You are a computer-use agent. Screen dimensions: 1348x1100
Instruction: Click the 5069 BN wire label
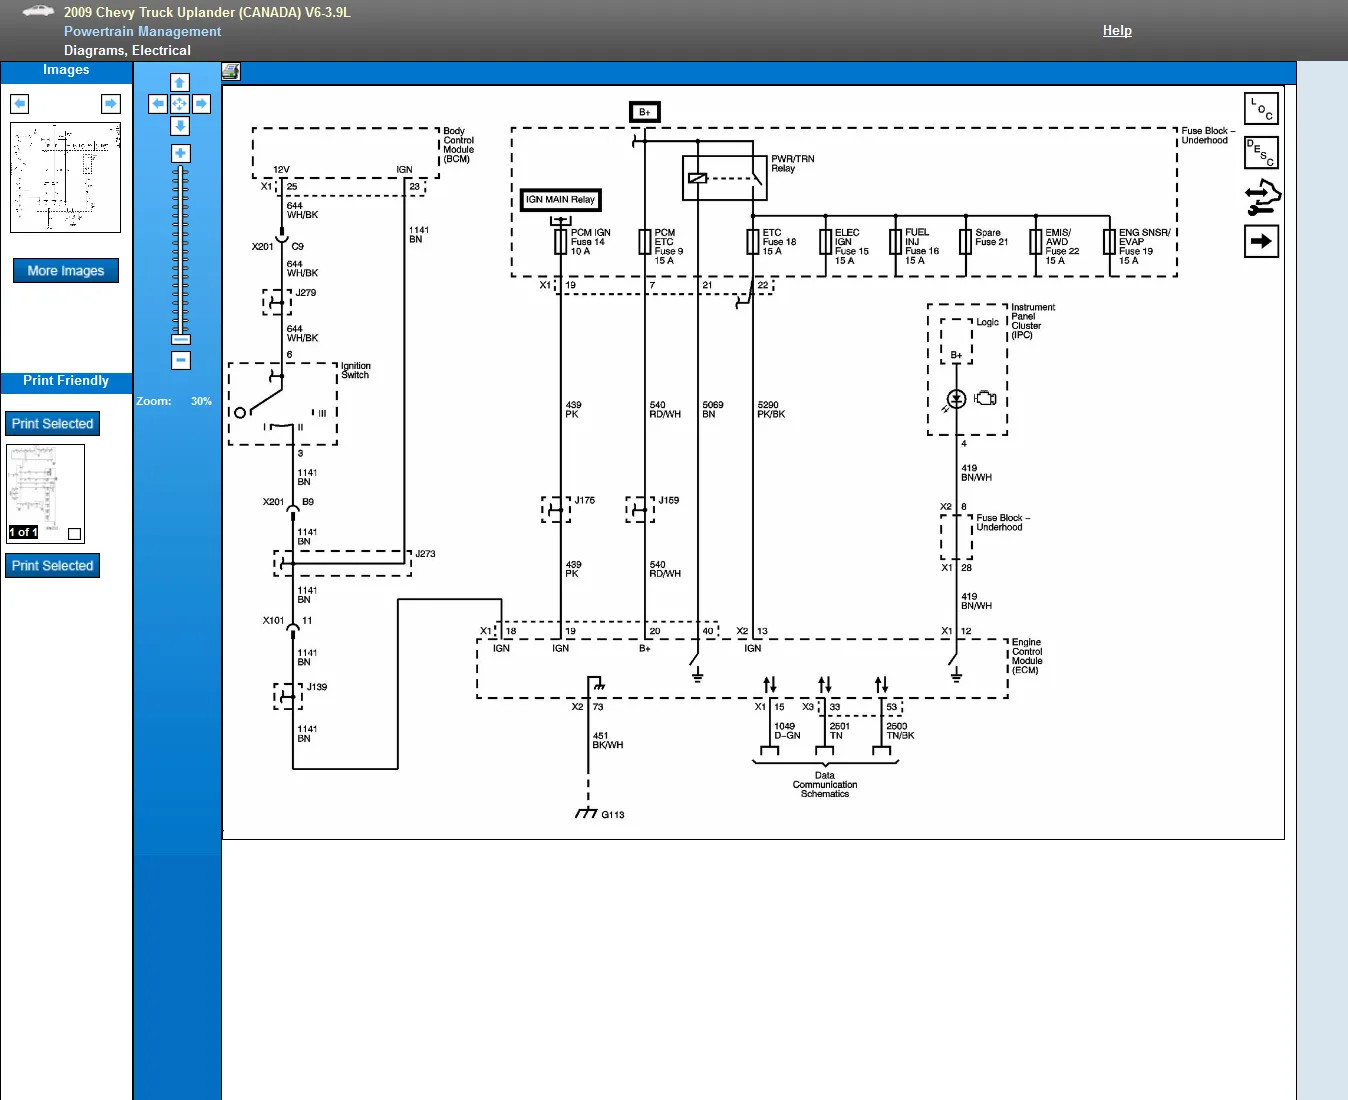coord(712,410)
